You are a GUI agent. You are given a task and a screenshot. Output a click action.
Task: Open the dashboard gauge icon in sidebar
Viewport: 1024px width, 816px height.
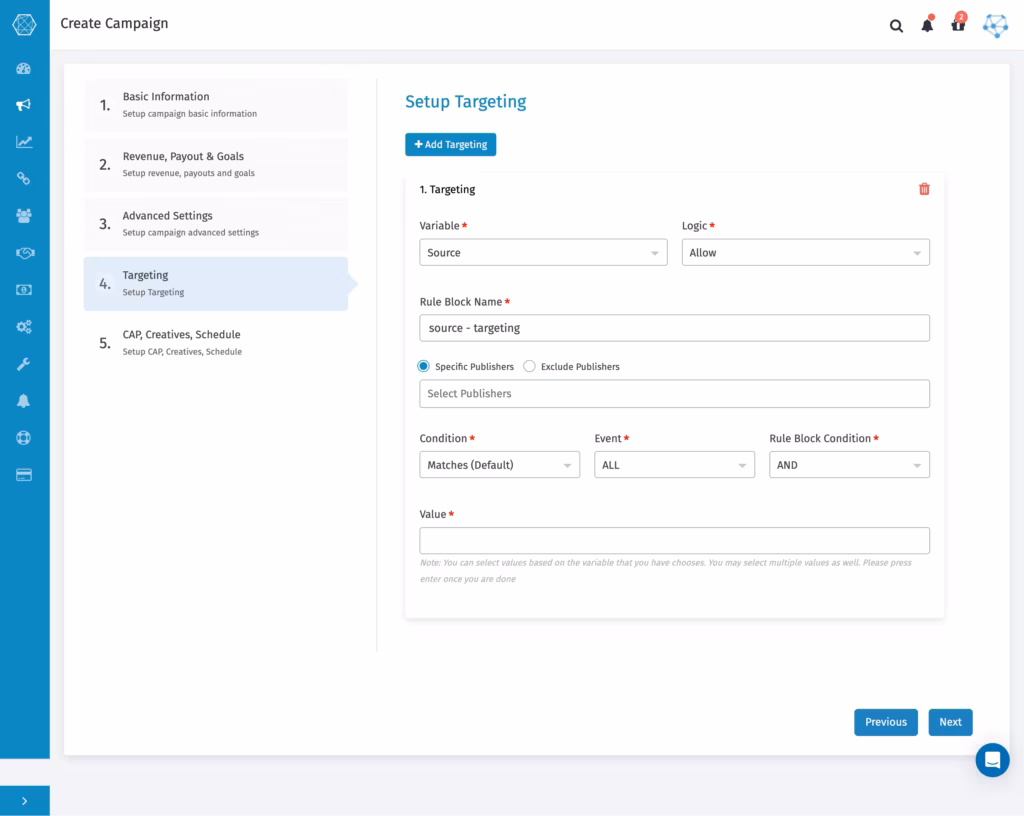[x=24, y=69]
